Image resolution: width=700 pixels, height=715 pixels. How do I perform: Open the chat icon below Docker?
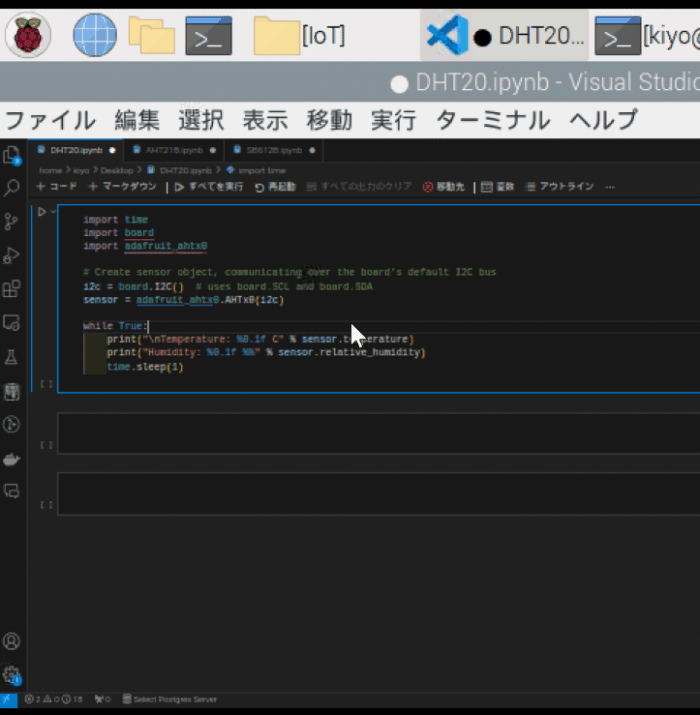[x=11, y=491]
